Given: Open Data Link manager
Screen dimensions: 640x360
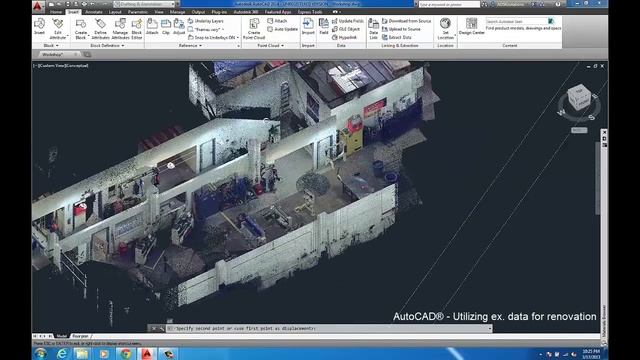Looking at the screenshot, I should (373, 29).
